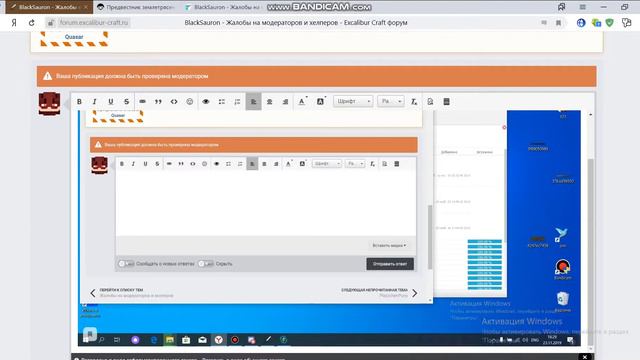Click 'Следующая непрочитанная тема' link in nested screenshot
Viewport: 640px width, 360px height.
374,290
